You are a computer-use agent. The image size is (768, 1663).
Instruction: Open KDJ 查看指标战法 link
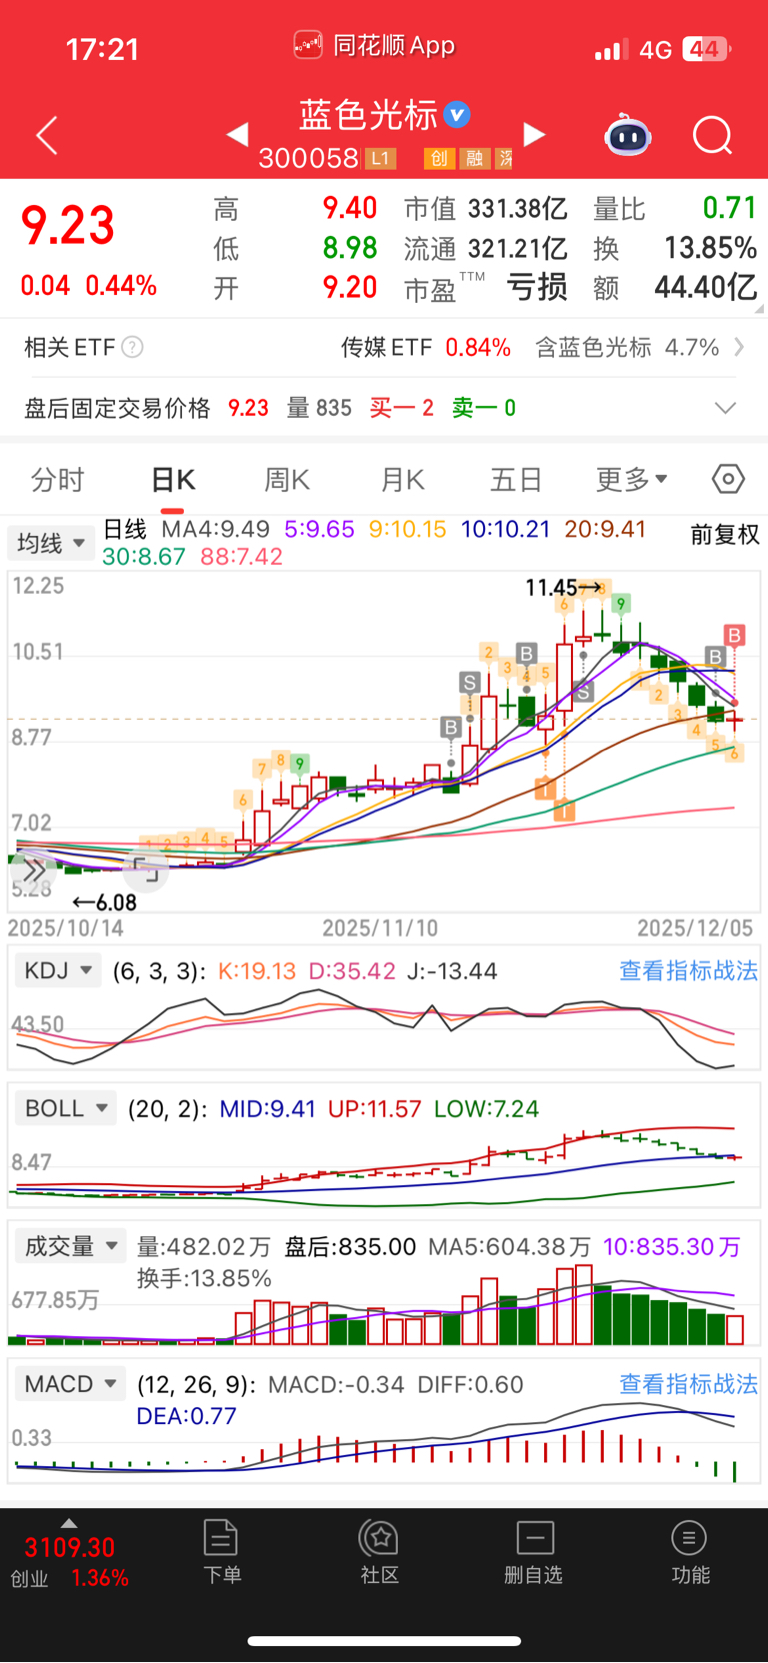pos(688,971)
